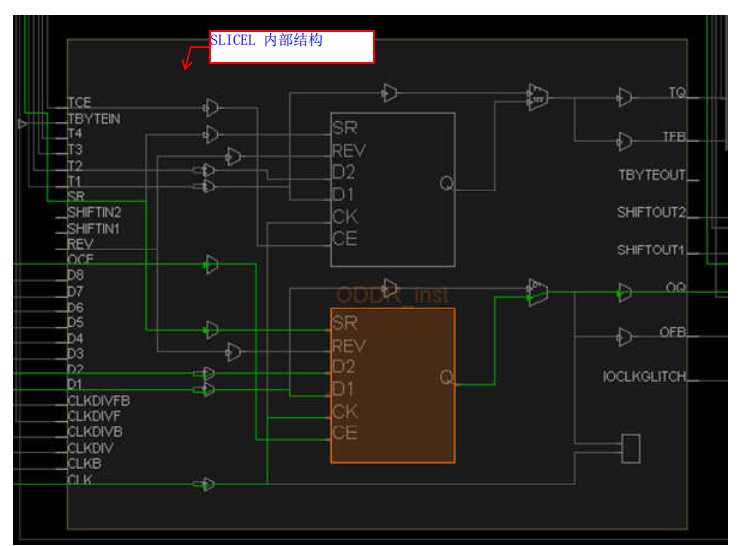Viewport: 749px width, 546px height.
Task: Select the CLKDIV input pin
Action: pyautogui.click(x=91, y=448)
